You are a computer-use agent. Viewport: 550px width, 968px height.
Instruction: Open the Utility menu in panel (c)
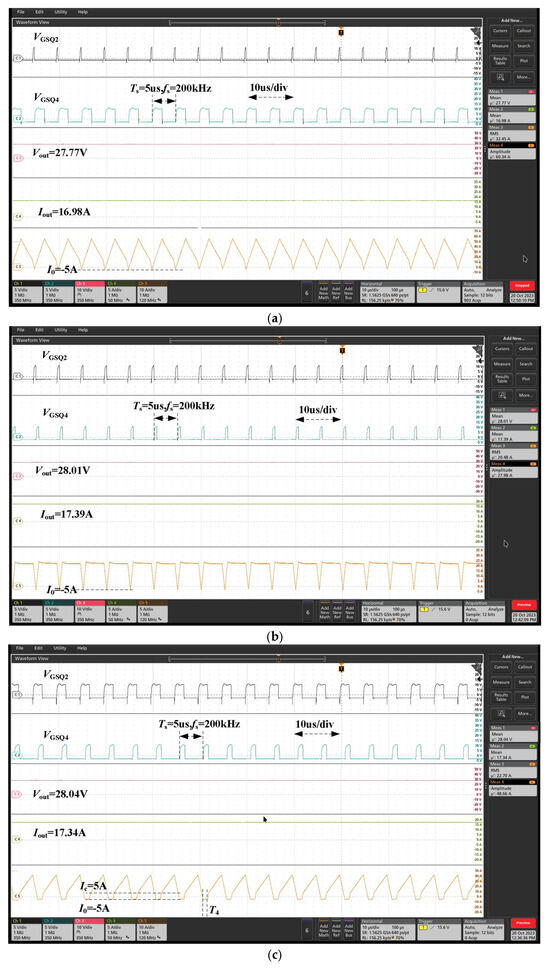62,648
